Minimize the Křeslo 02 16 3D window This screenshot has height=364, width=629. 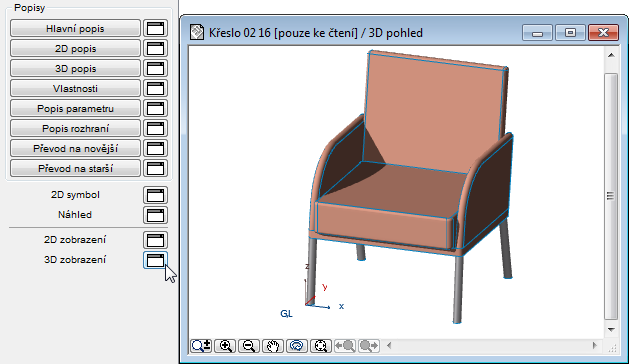coord(538,33)
